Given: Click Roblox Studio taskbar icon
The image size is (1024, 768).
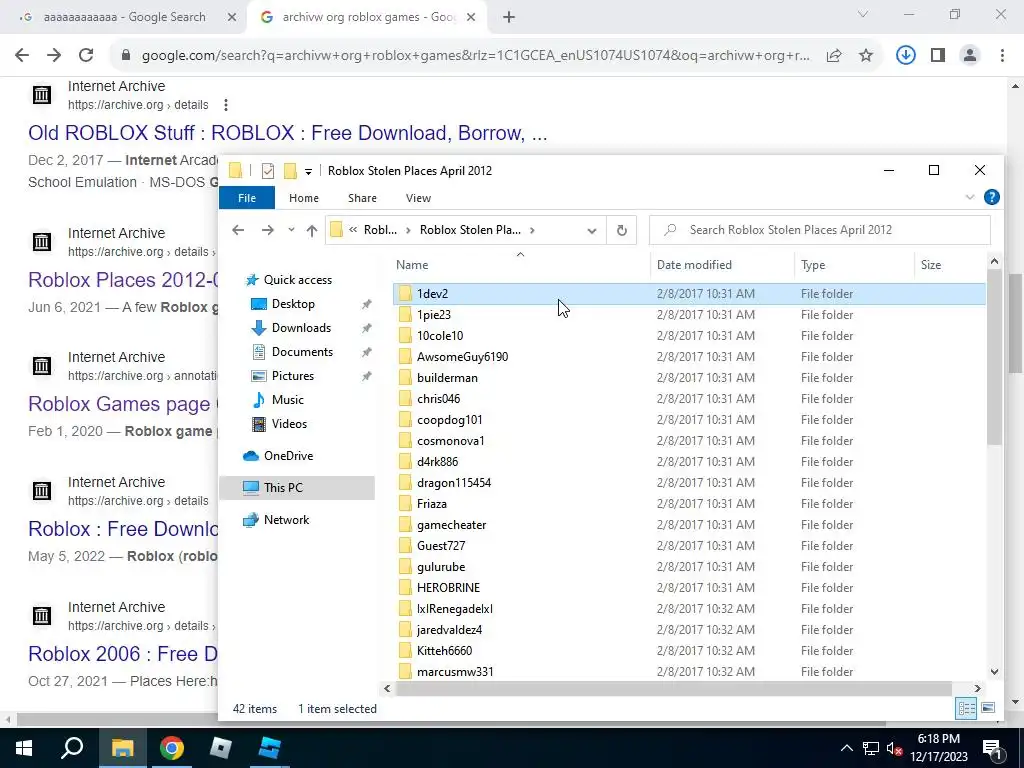Looking at the screenshot, I should (270, 748).
